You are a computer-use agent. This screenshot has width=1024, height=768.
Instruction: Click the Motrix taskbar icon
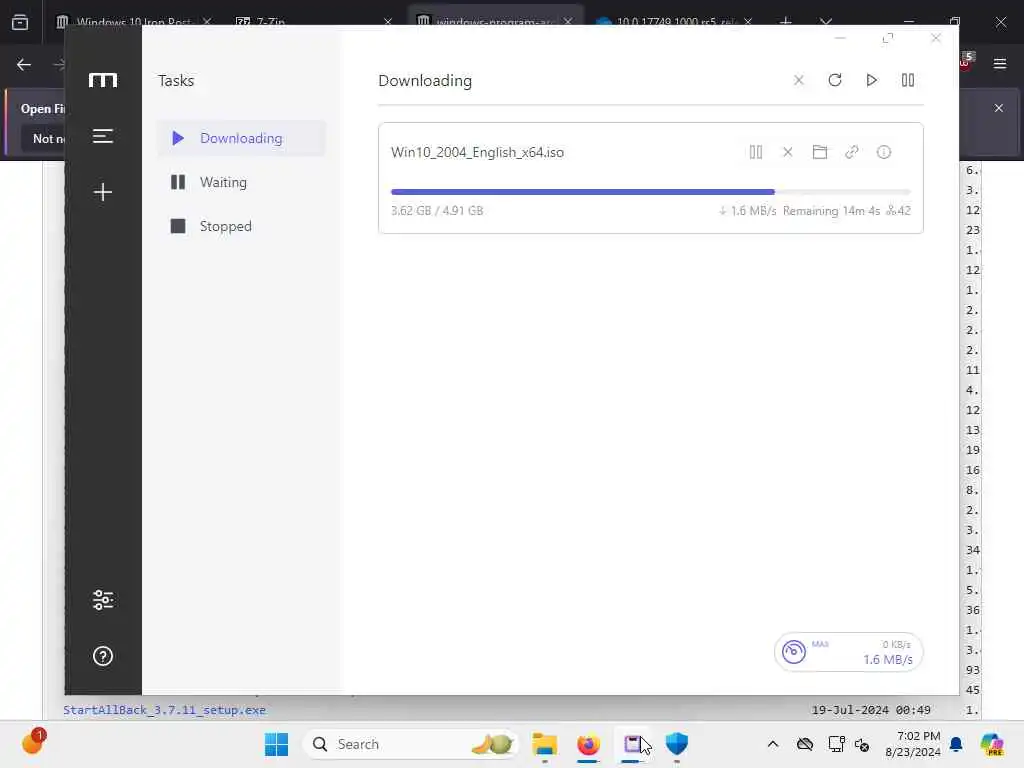point(632,744)
